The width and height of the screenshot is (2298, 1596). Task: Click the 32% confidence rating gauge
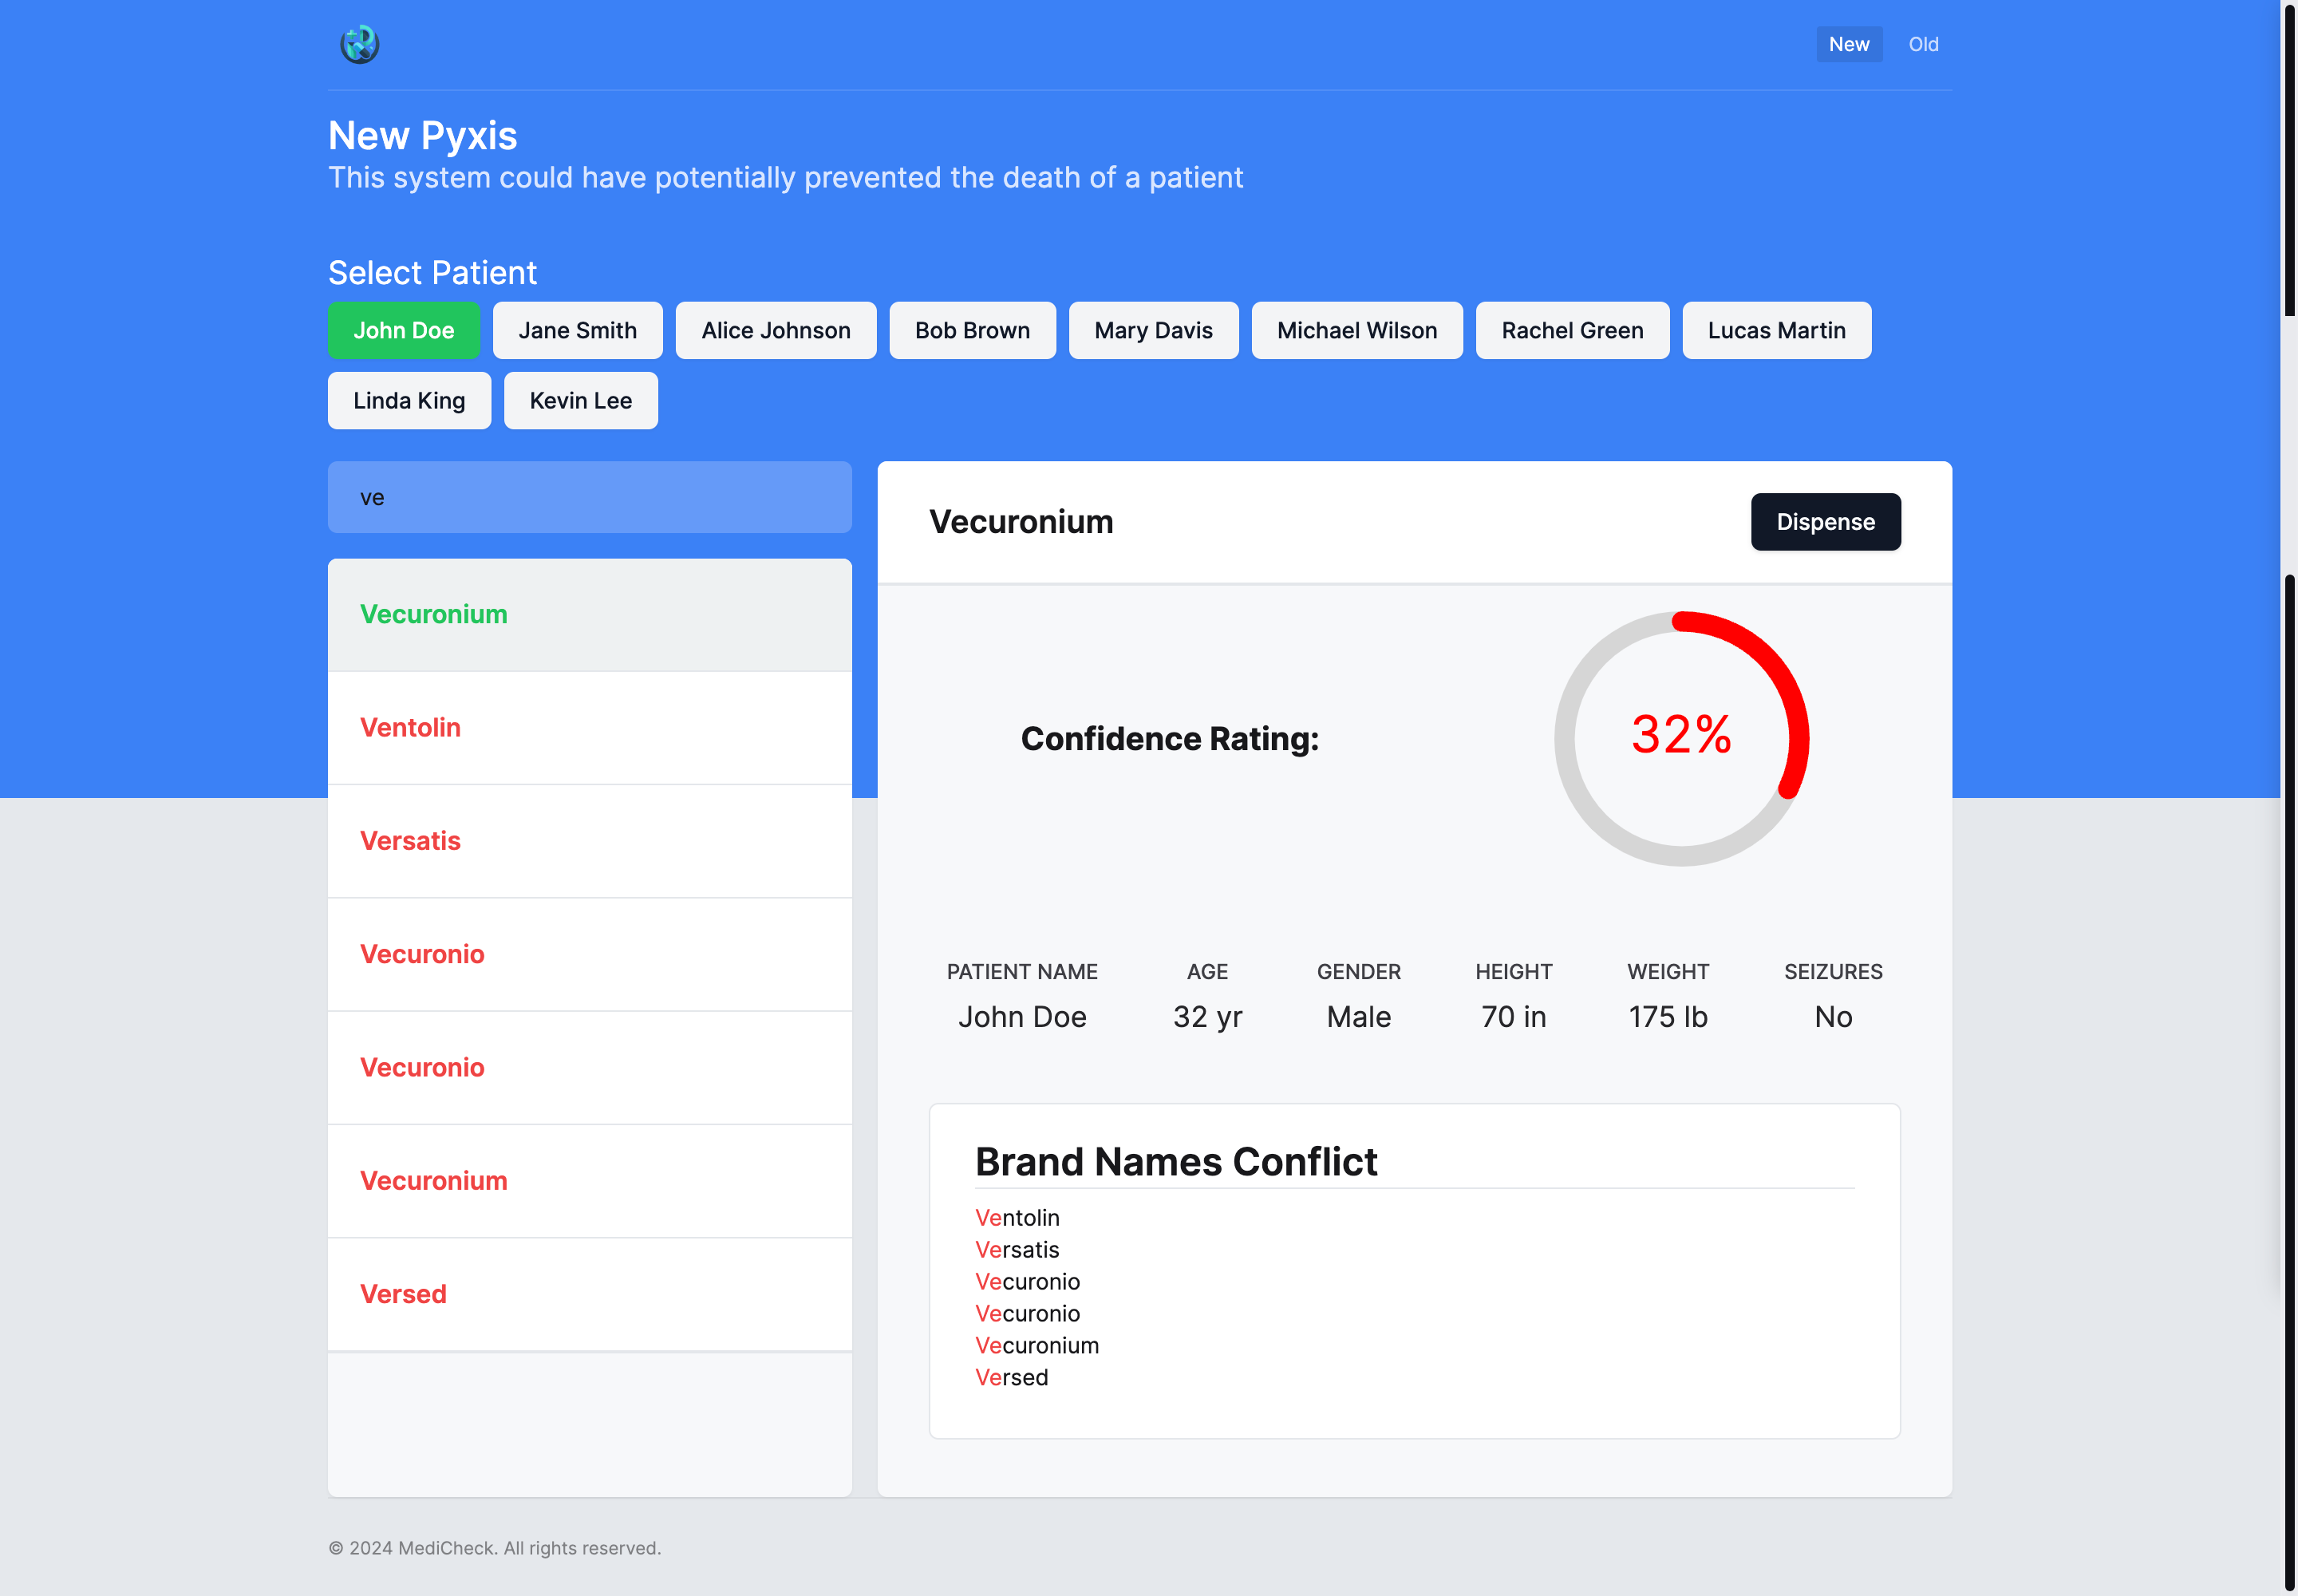click(x=1680, y=738)
